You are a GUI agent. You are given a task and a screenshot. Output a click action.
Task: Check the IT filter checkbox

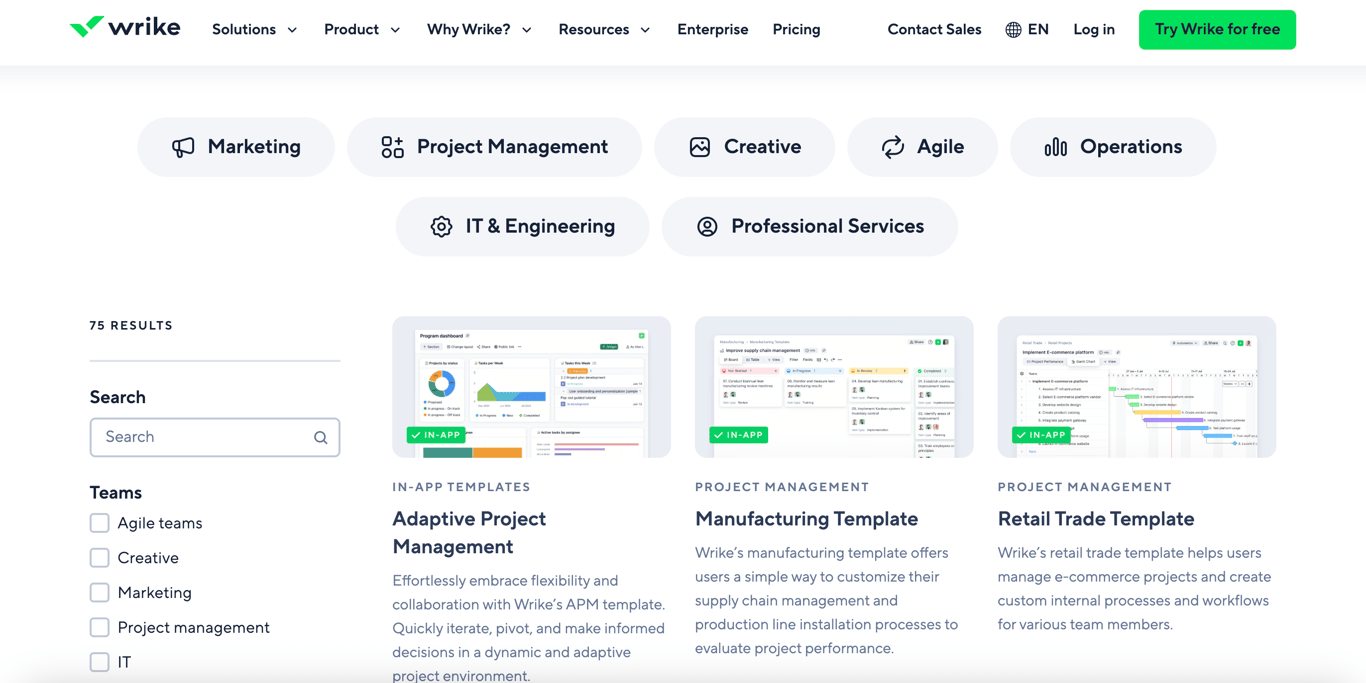click(x=99, y=662)
